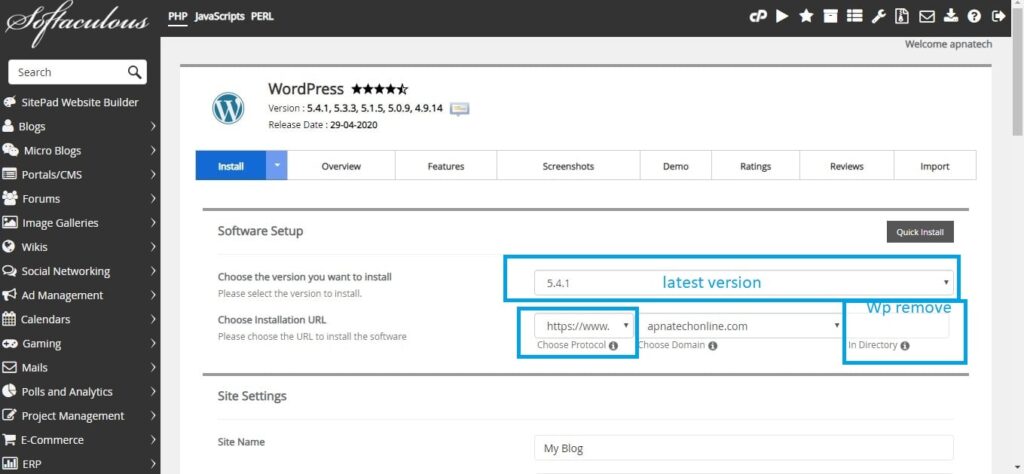This screenshot has width=1024, height=474.
Task: Open the apnatechonline.com domain dropdown
Action: (739, 326)
